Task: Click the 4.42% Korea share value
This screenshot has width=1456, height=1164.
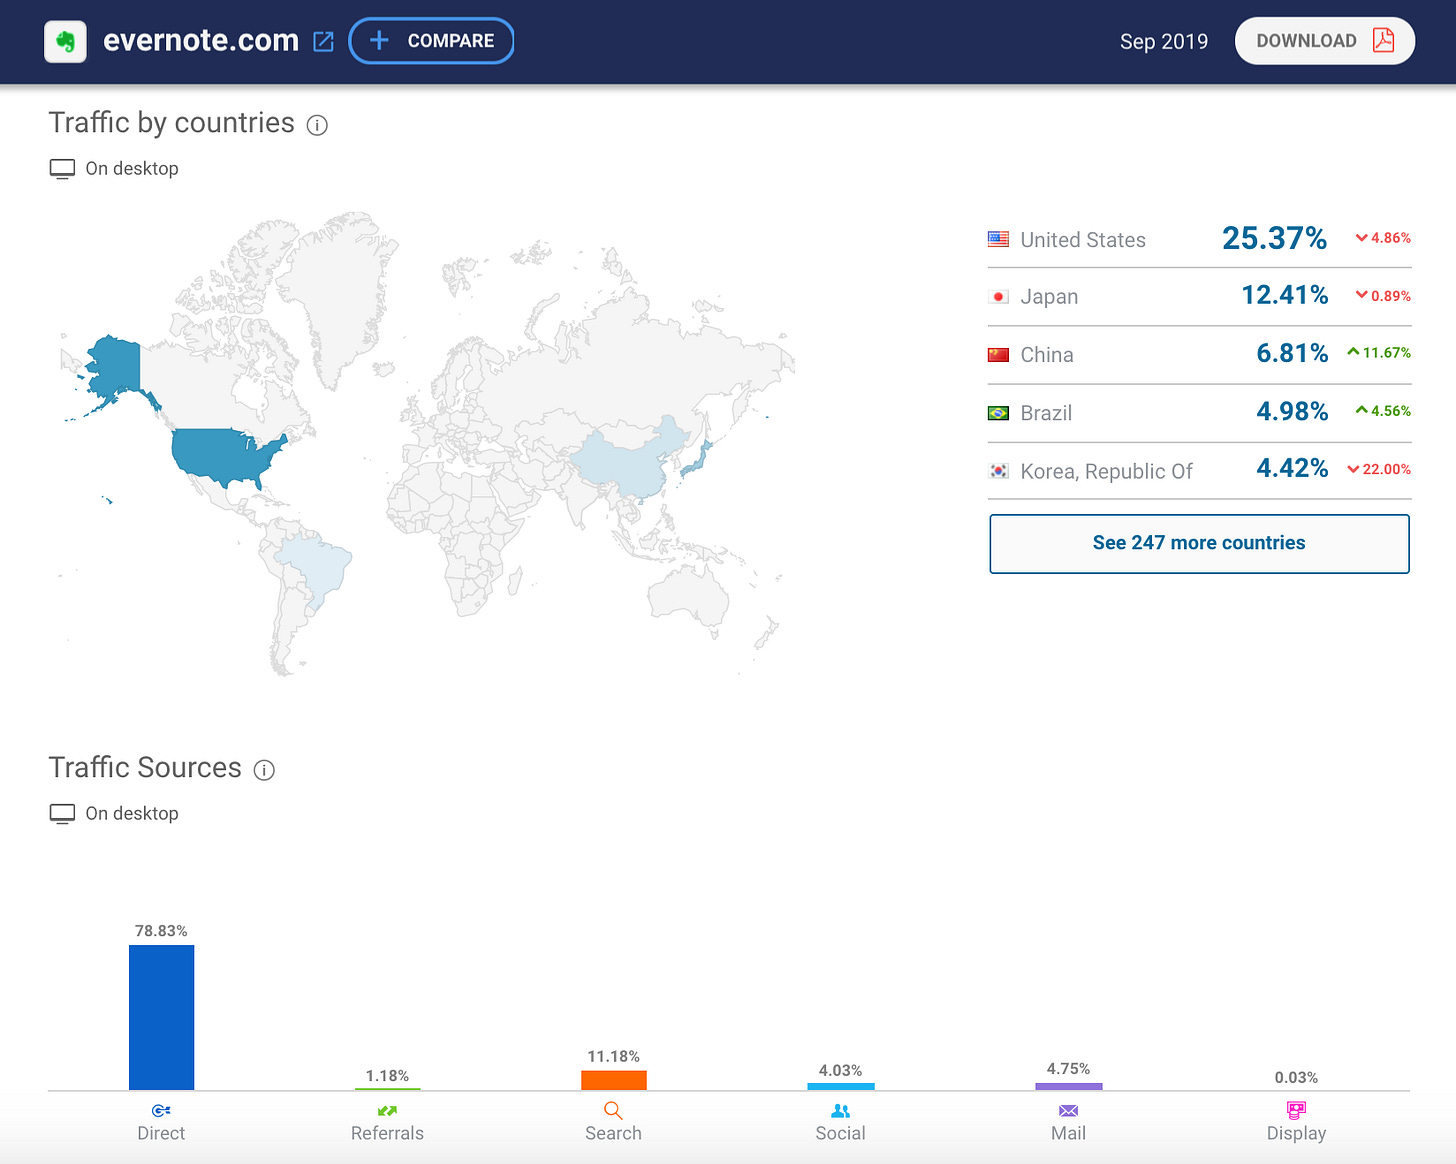Action: pos(1292,468)
